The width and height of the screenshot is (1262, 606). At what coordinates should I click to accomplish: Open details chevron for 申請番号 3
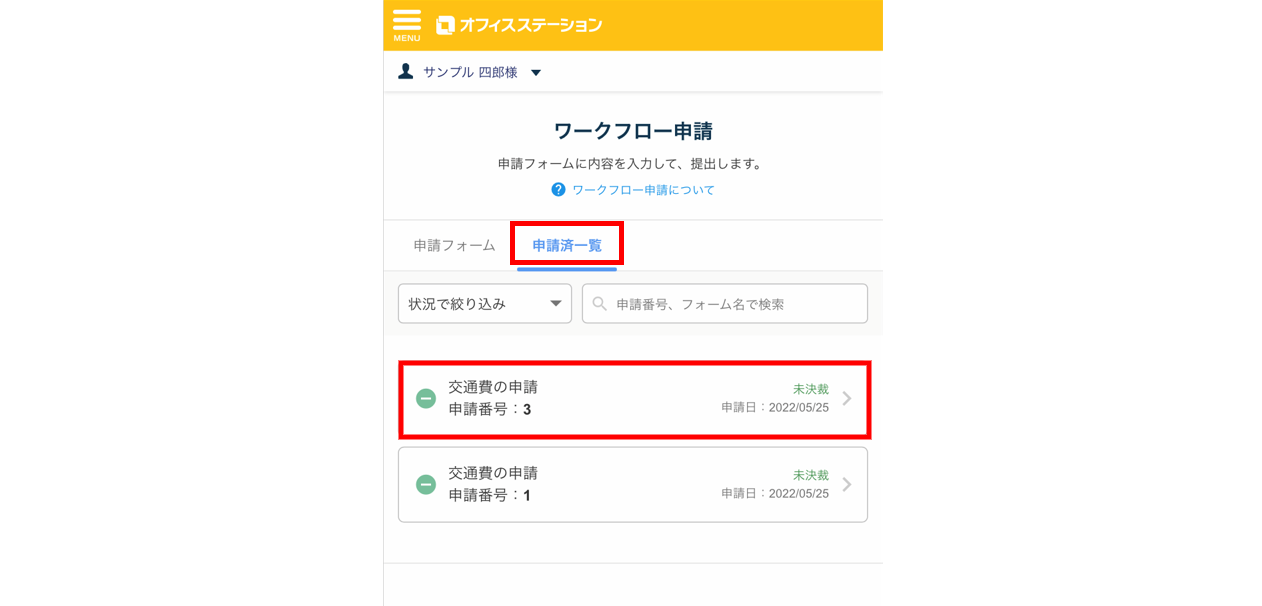click(x=847, y=399)
